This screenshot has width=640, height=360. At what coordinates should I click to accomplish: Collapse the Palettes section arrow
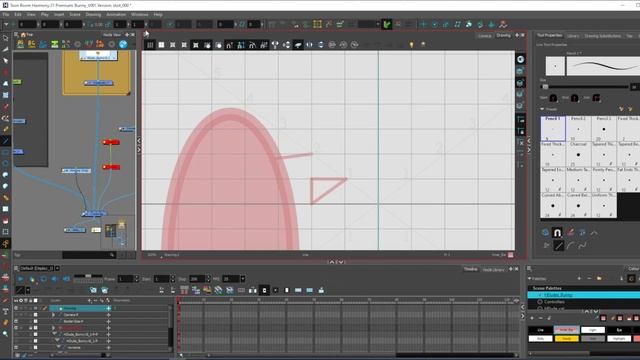click(529, 278)
